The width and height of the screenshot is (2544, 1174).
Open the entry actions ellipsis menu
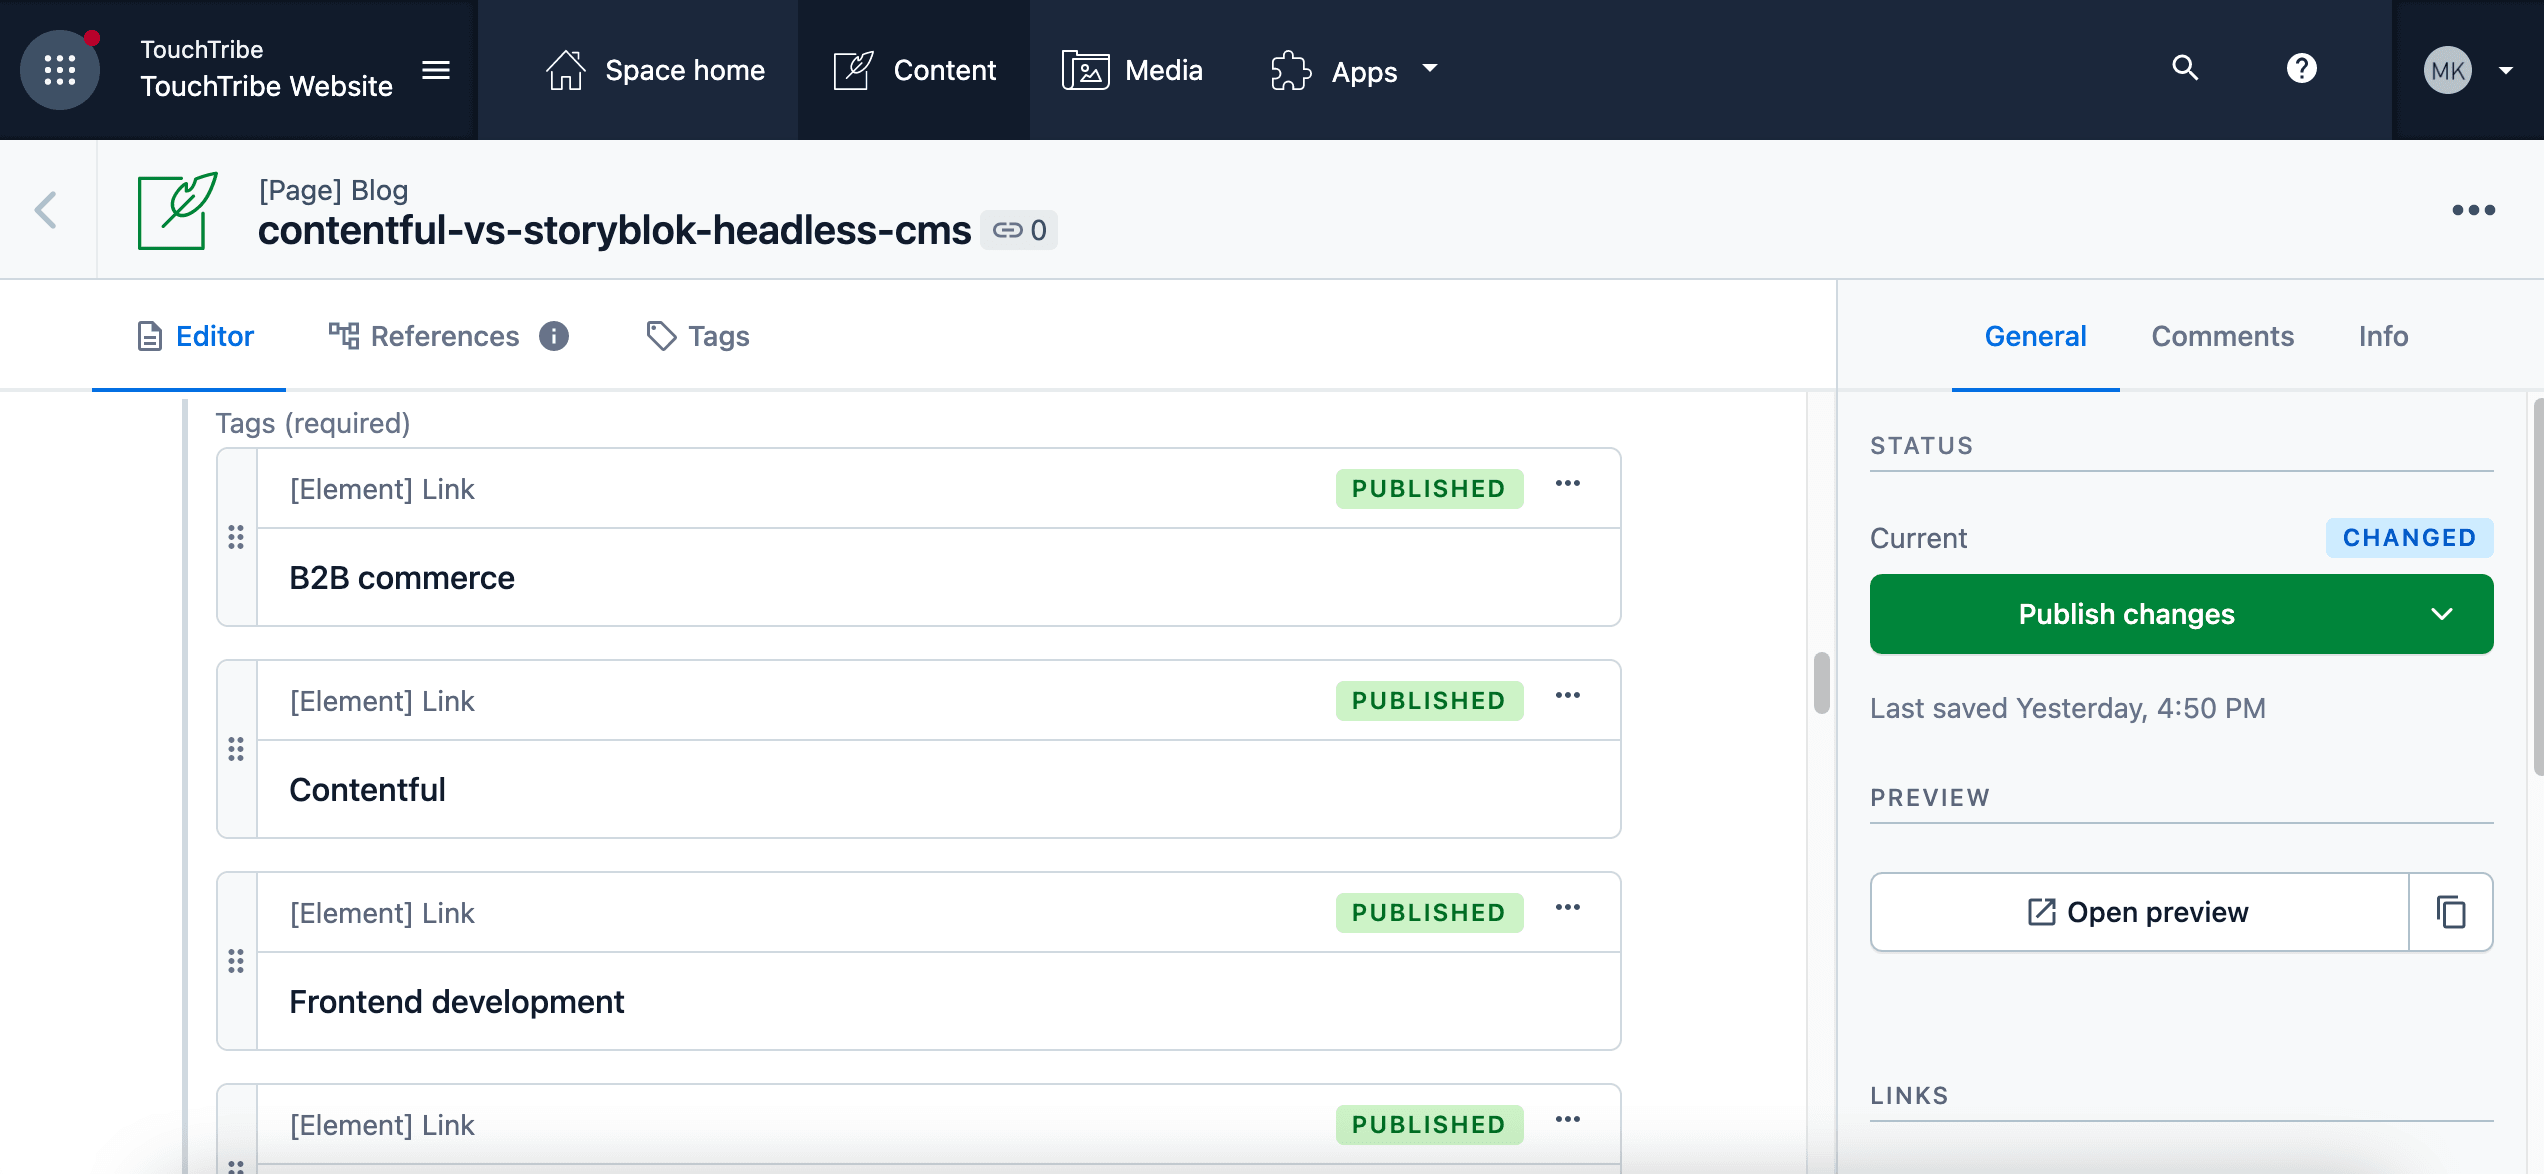pos(2474,210)
